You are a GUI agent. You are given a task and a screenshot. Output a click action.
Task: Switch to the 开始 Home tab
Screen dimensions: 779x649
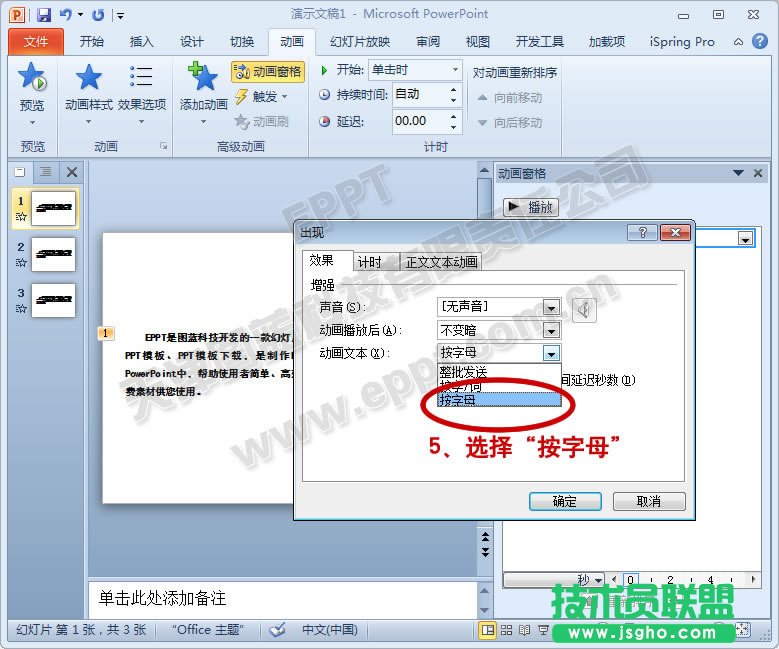tap(92, 41)
